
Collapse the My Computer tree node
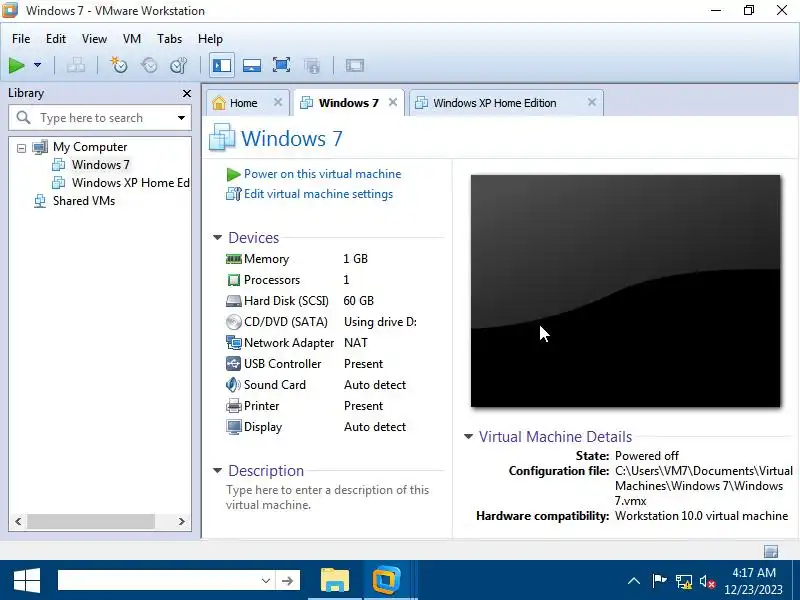[x=21, y=148]
